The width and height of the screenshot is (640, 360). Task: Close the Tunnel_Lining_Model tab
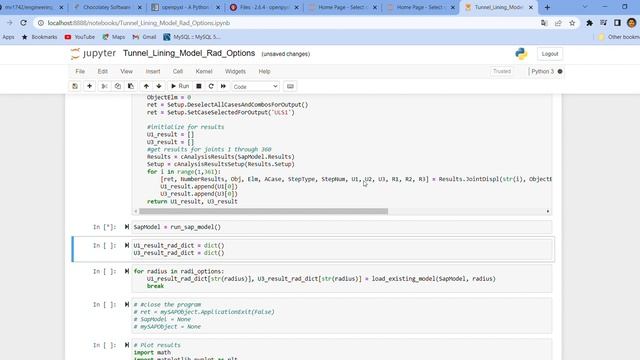click(x=531, y=7)
